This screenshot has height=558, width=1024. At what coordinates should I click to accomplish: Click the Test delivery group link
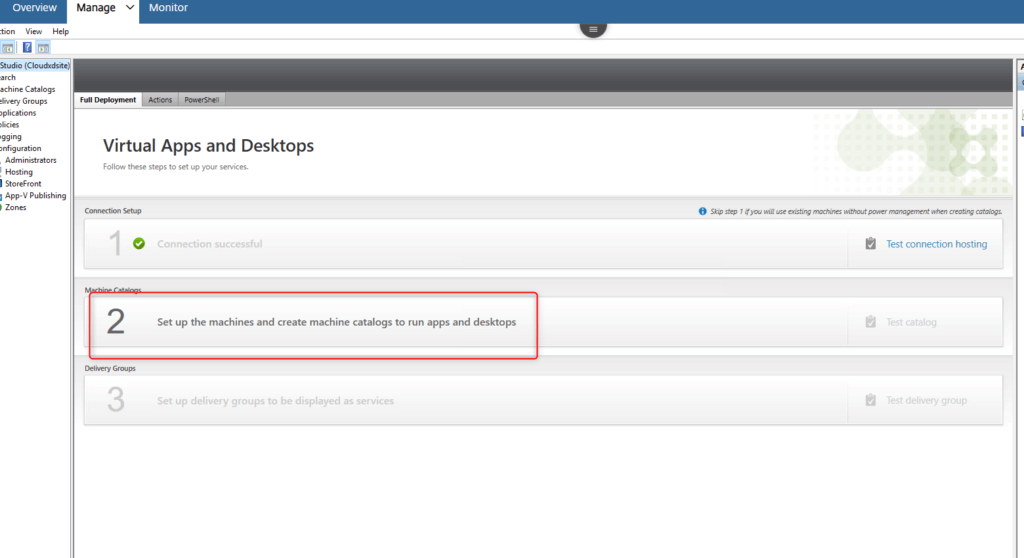[x=926, y=401]
